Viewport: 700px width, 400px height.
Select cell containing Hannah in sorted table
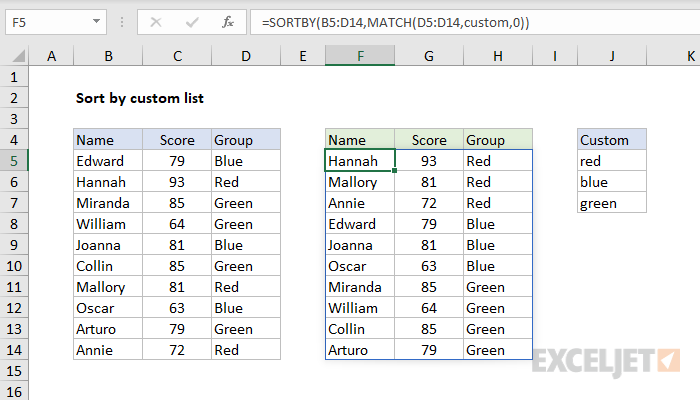pos(359,161)
